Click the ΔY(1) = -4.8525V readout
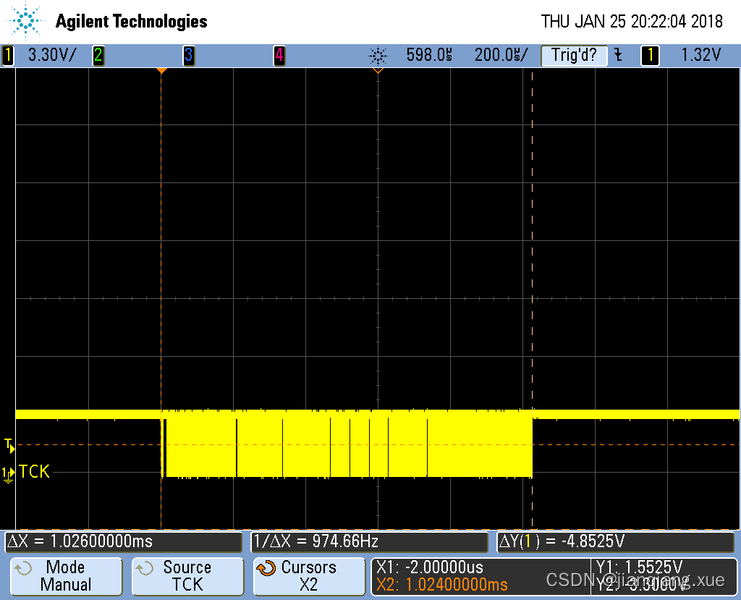Screen dimensions: 741x600 616,541
